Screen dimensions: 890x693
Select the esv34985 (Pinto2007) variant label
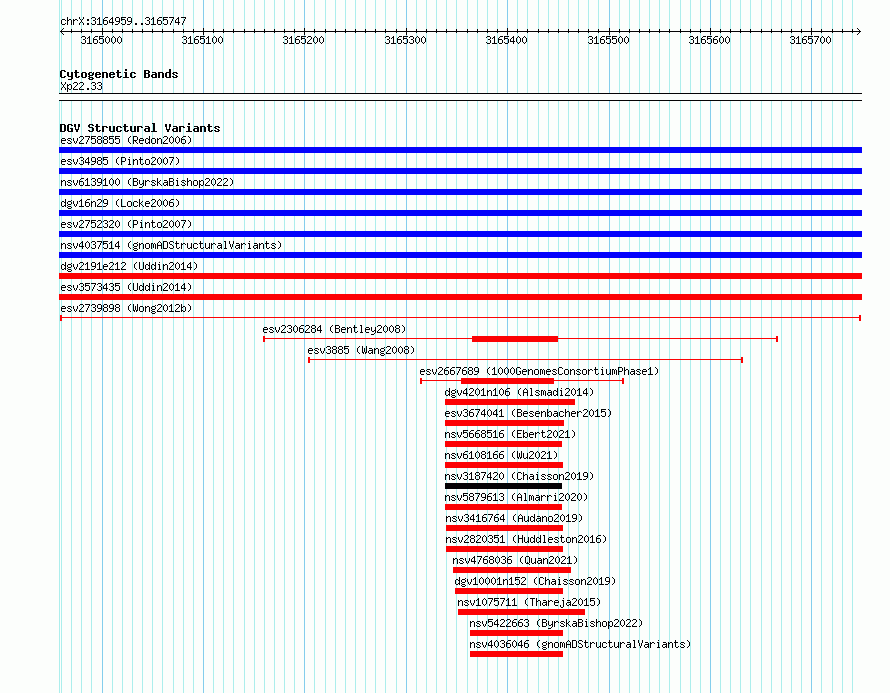[120, 161]
